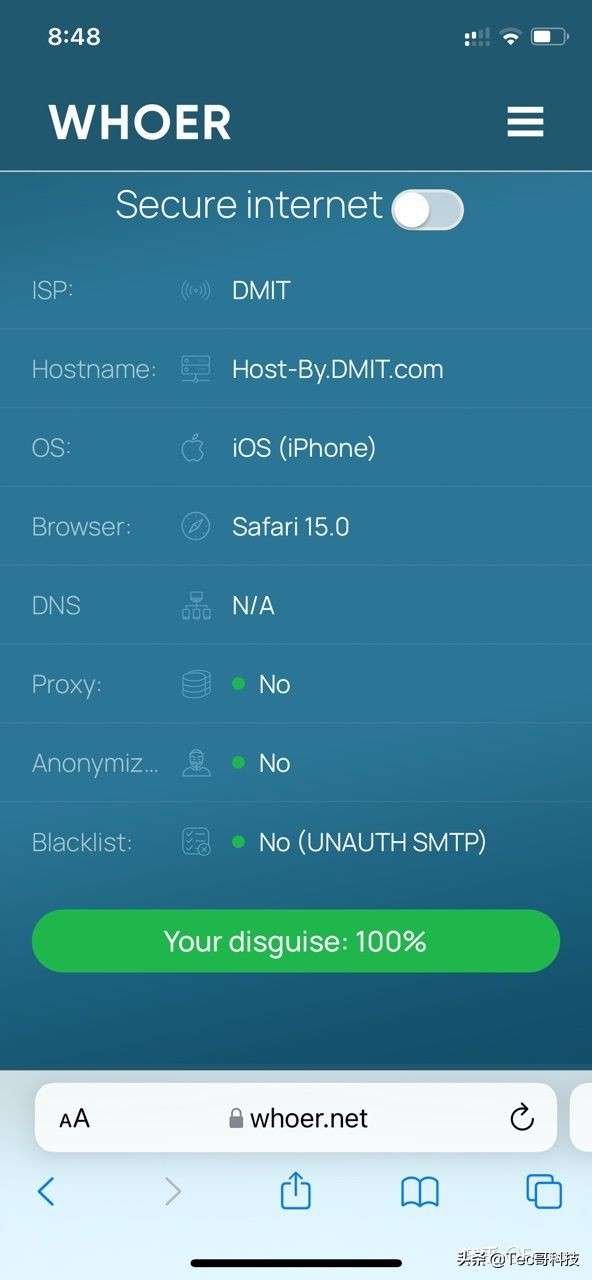The image size is (592, 1280).
Task: Open the Safari share sheet
Action: tap(296, 1190)
